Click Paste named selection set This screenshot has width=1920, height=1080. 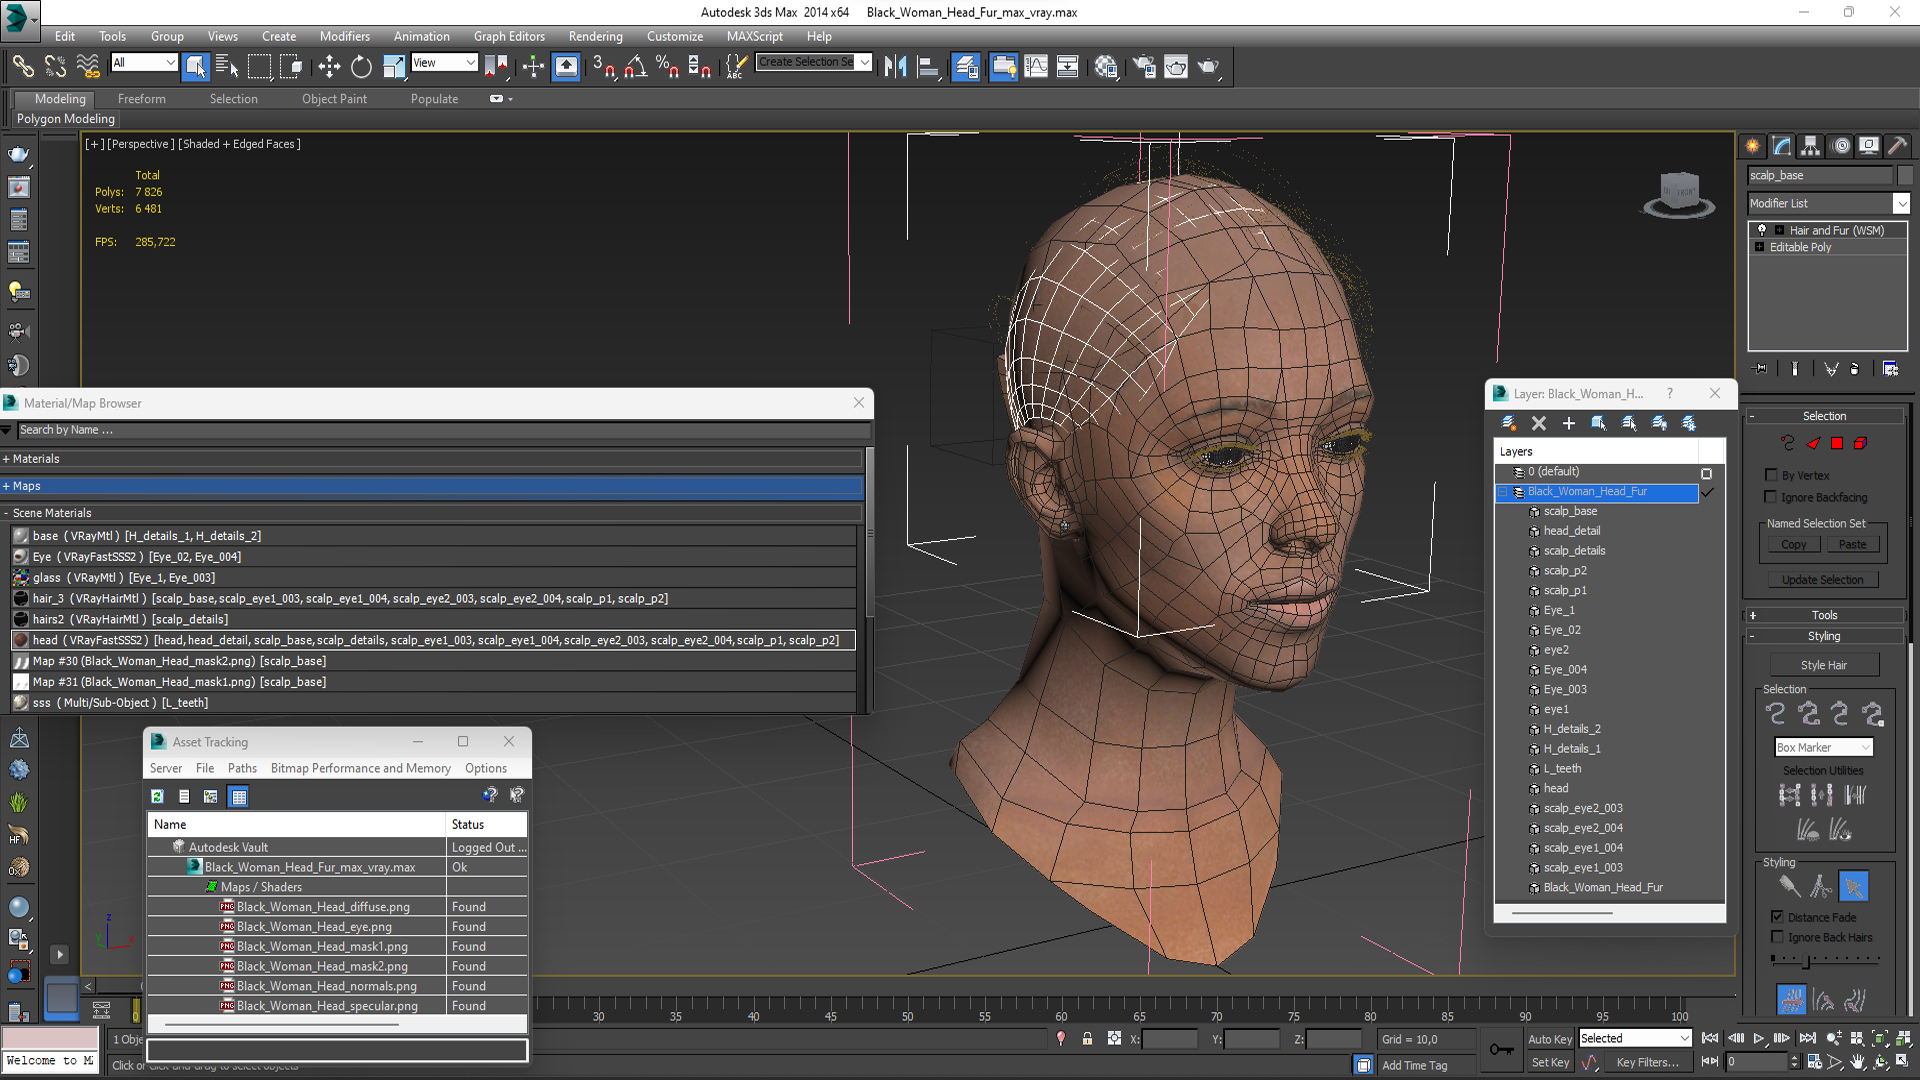point(1852,545)
